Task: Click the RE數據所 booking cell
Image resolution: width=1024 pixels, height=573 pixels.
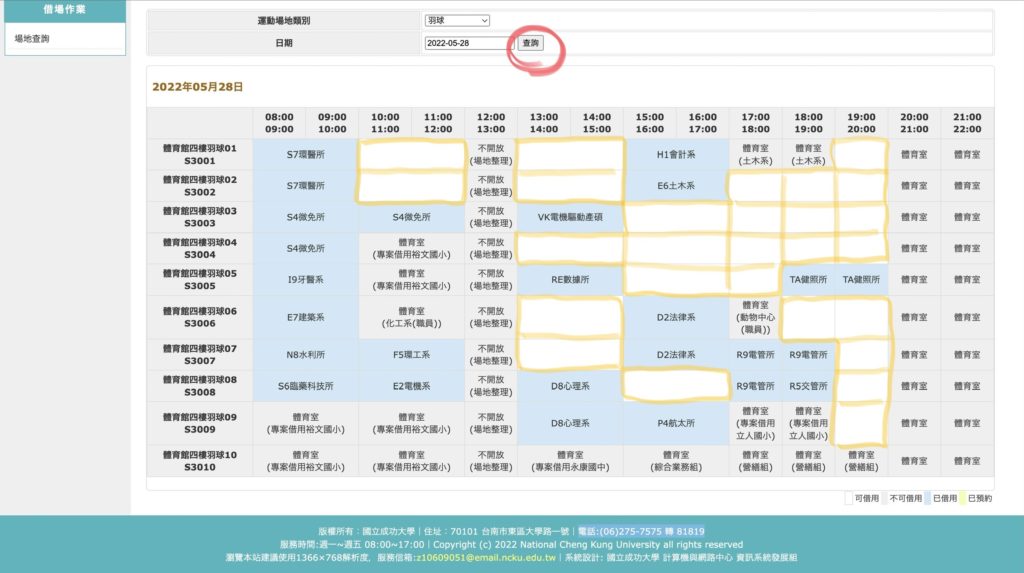Action: pyautogui.click(x=570, y=280)
